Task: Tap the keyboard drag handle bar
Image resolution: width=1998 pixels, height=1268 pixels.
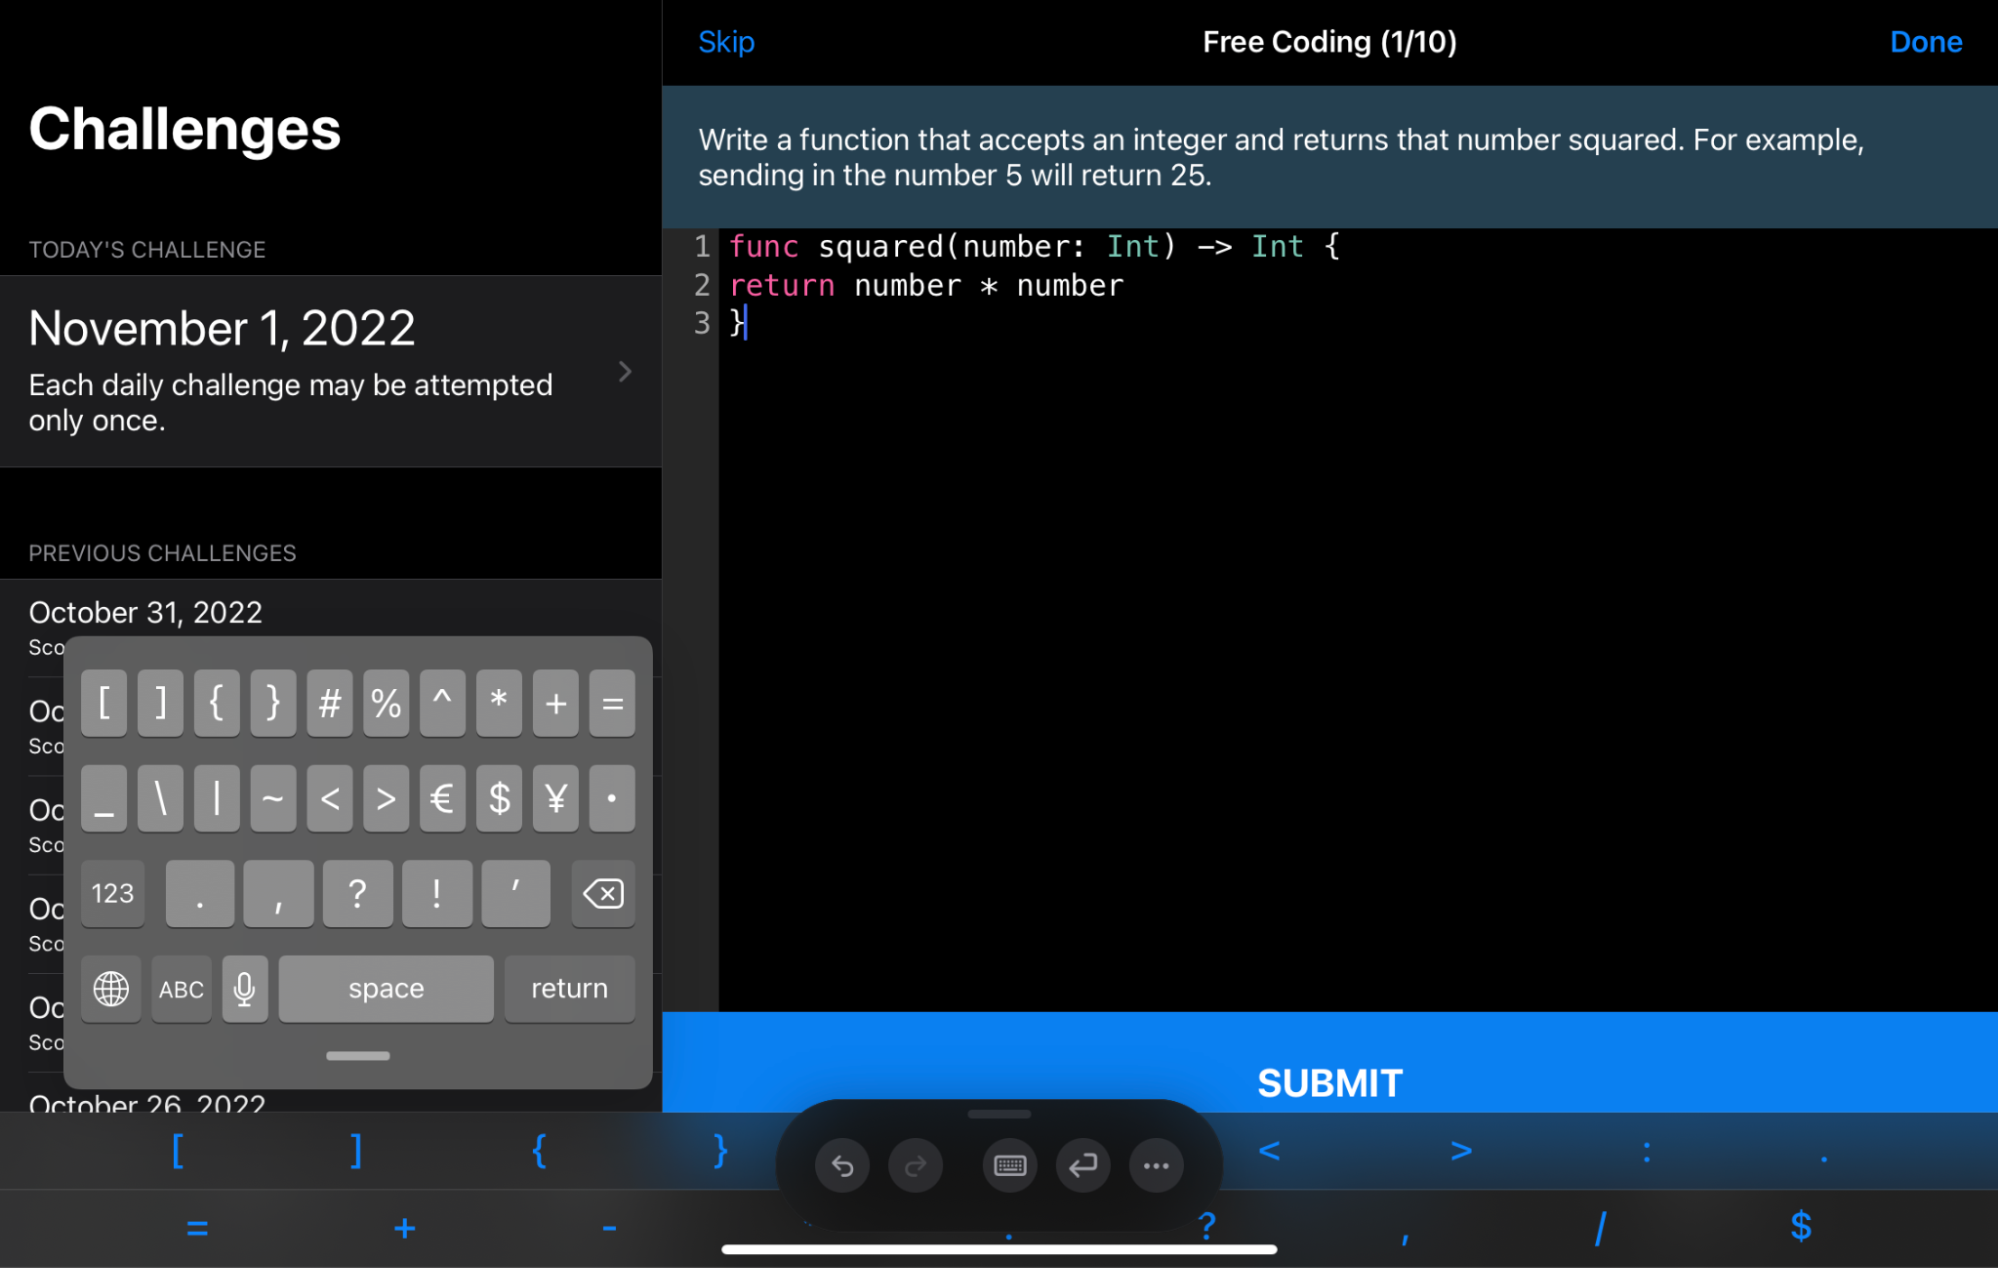Action: (x=358, y=1056)
